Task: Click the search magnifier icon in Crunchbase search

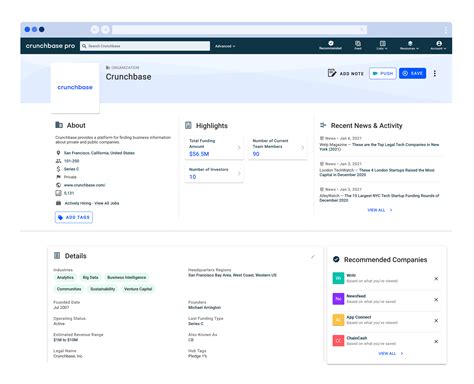Action: click(x=84, y=46)
